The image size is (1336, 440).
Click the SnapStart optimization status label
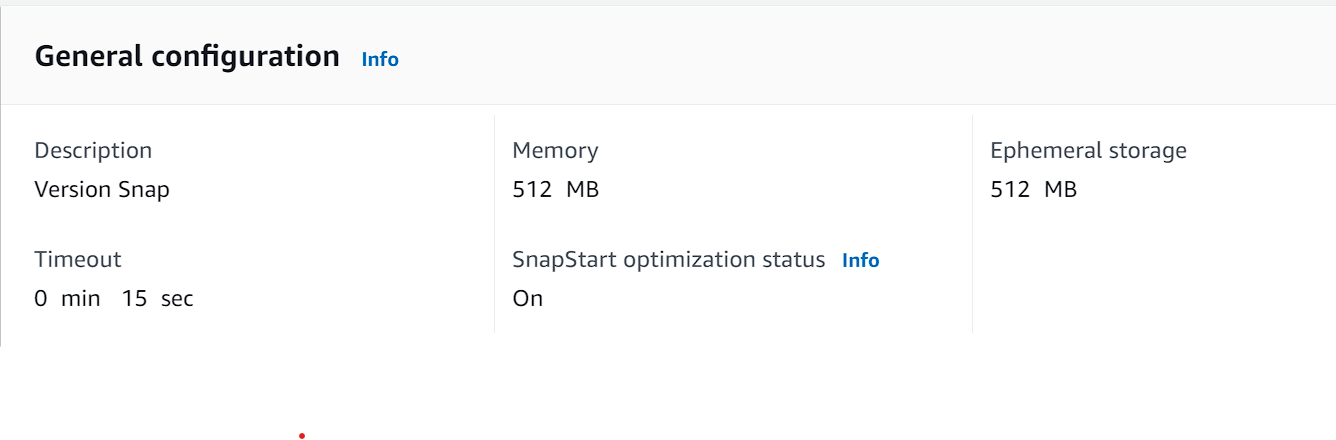point(668,259)
